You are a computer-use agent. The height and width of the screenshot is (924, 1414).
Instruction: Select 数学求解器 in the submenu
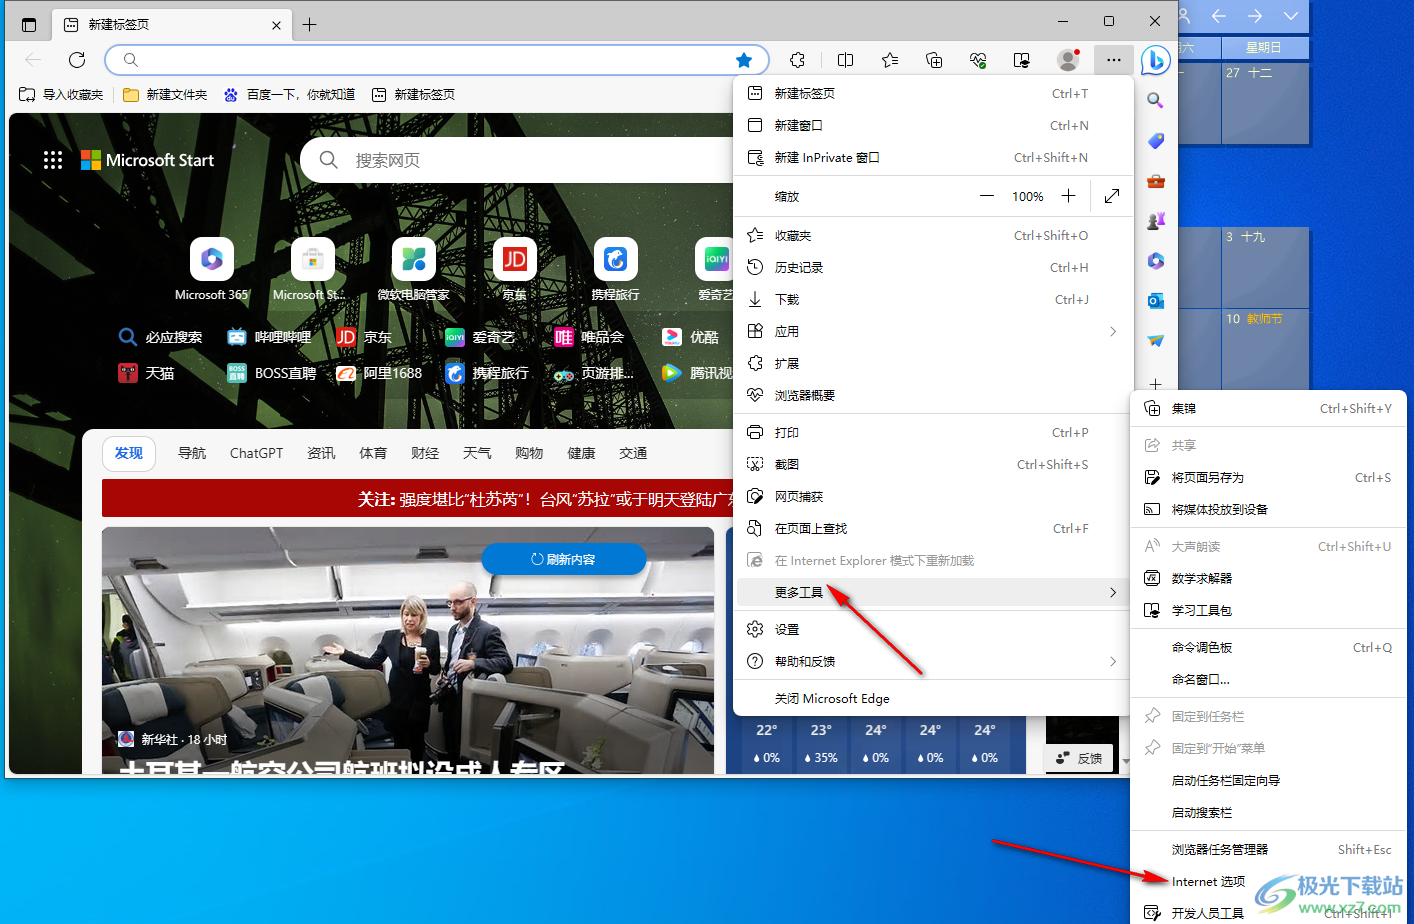click(x=1268, y=578)
